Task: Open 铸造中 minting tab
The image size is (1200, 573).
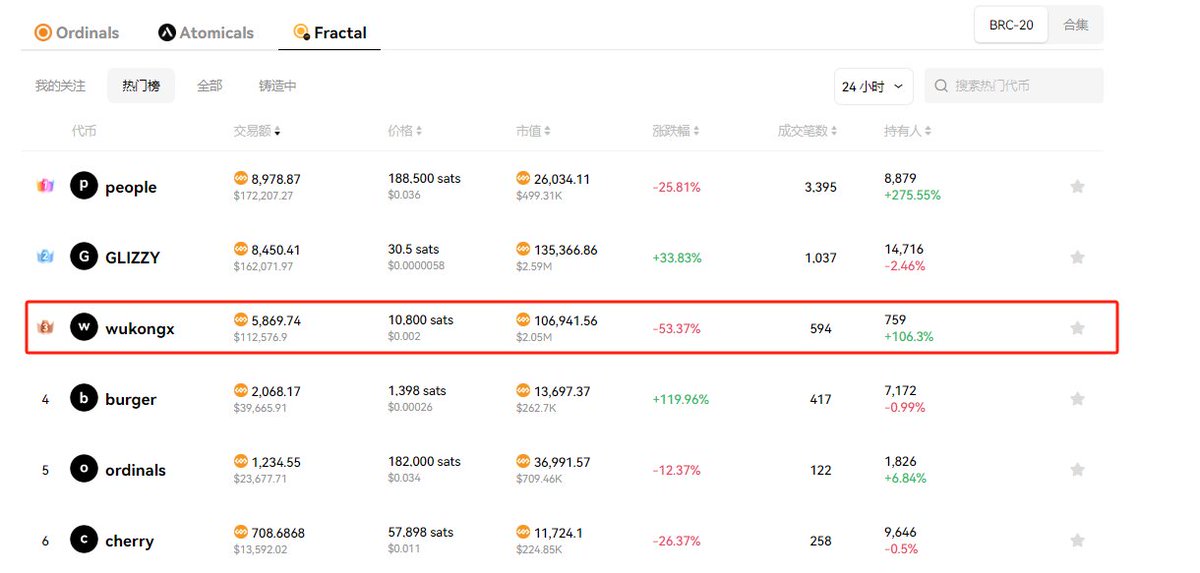Action: click(277, 86)
